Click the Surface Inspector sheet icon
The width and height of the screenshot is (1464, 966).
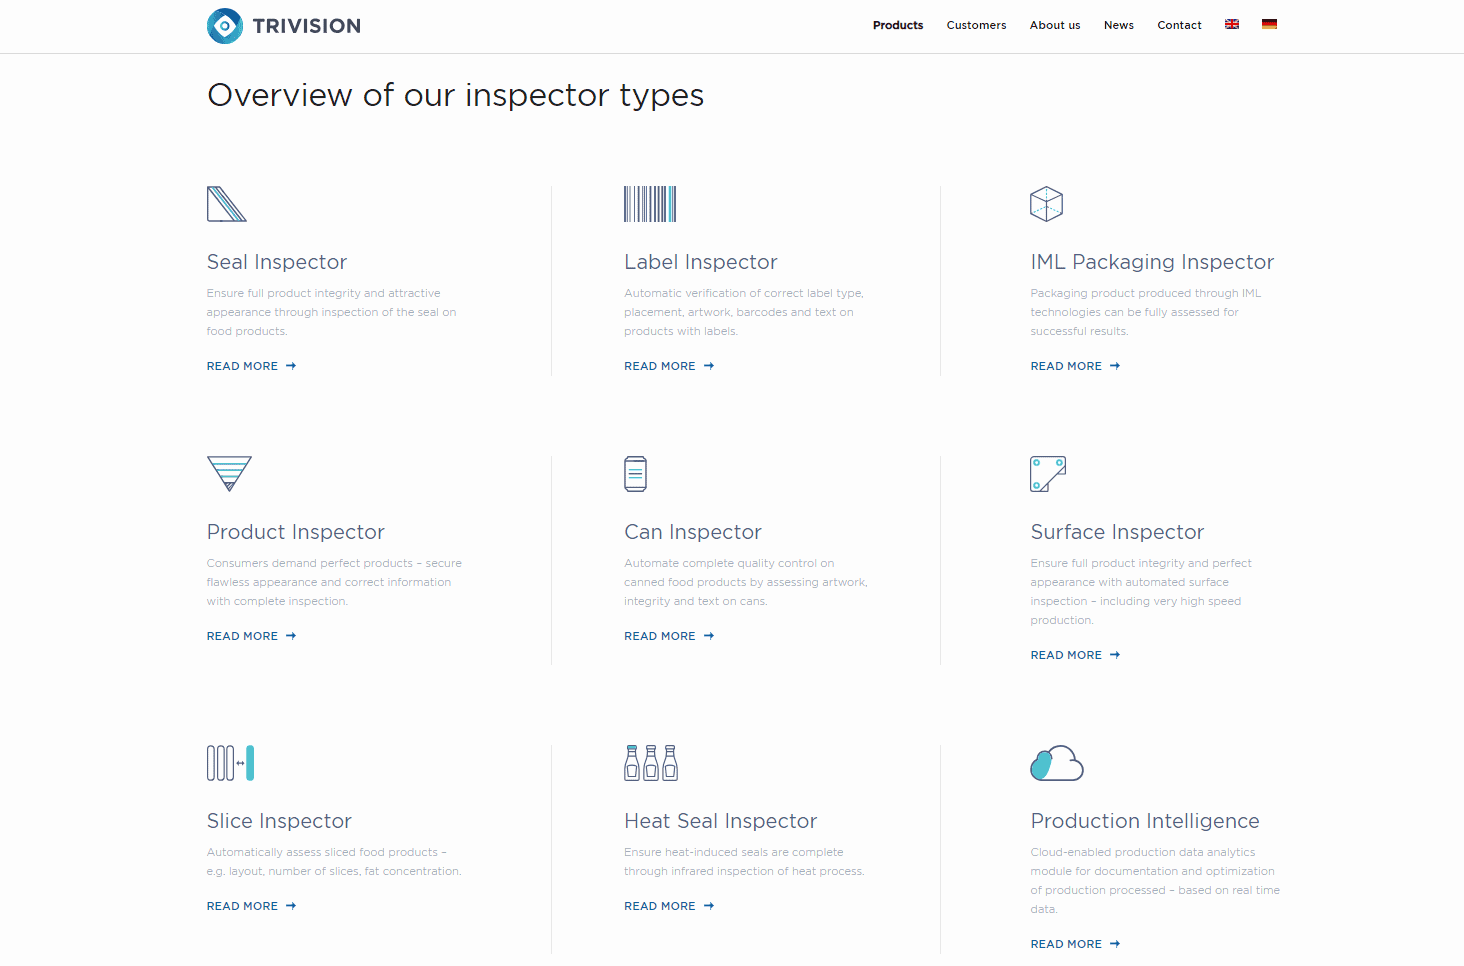coord(1048,474)
